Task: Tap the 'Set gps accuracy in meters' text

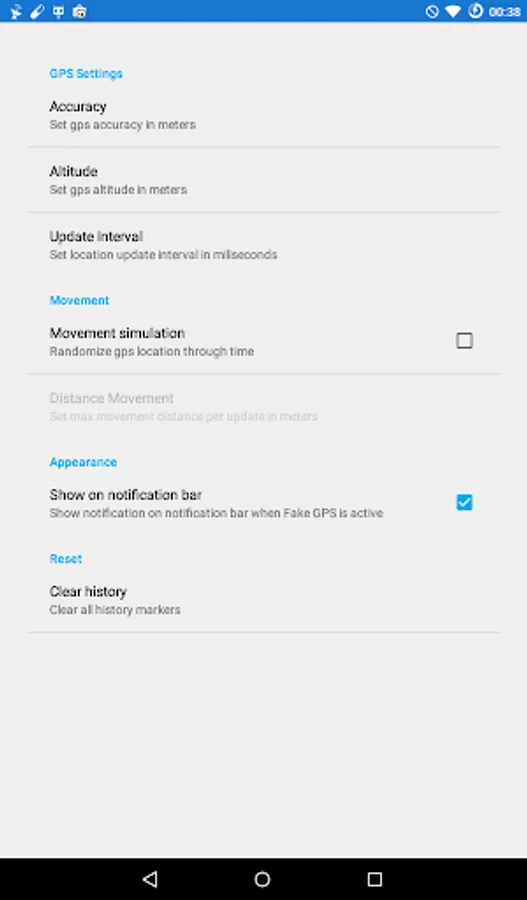Action: 122,125
